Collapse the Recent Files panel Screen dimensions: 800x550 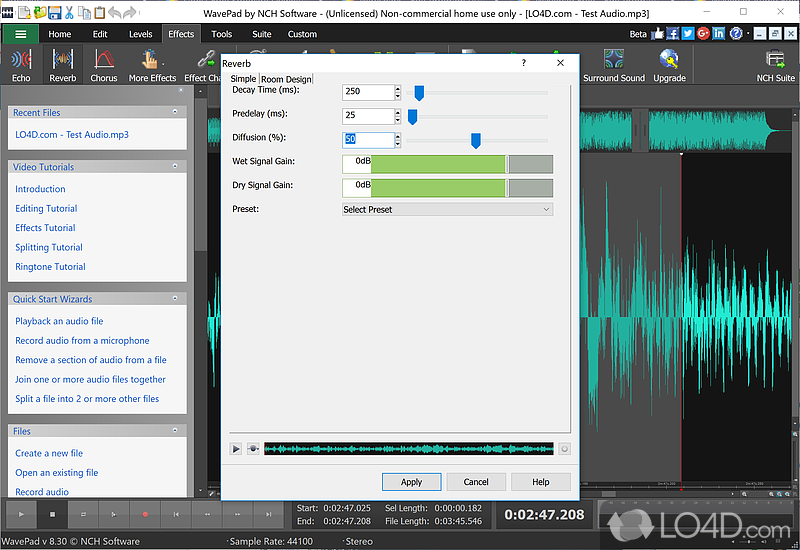(x=175, y=112)
